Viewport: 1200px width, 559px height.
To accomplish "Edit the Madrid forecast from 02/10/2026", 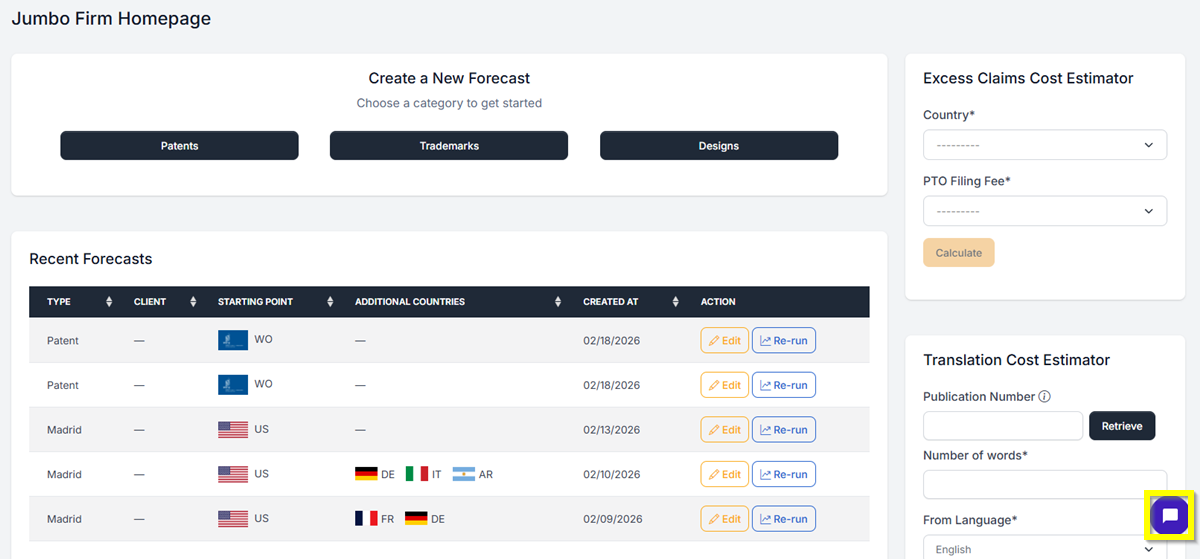I will (724, 474).
